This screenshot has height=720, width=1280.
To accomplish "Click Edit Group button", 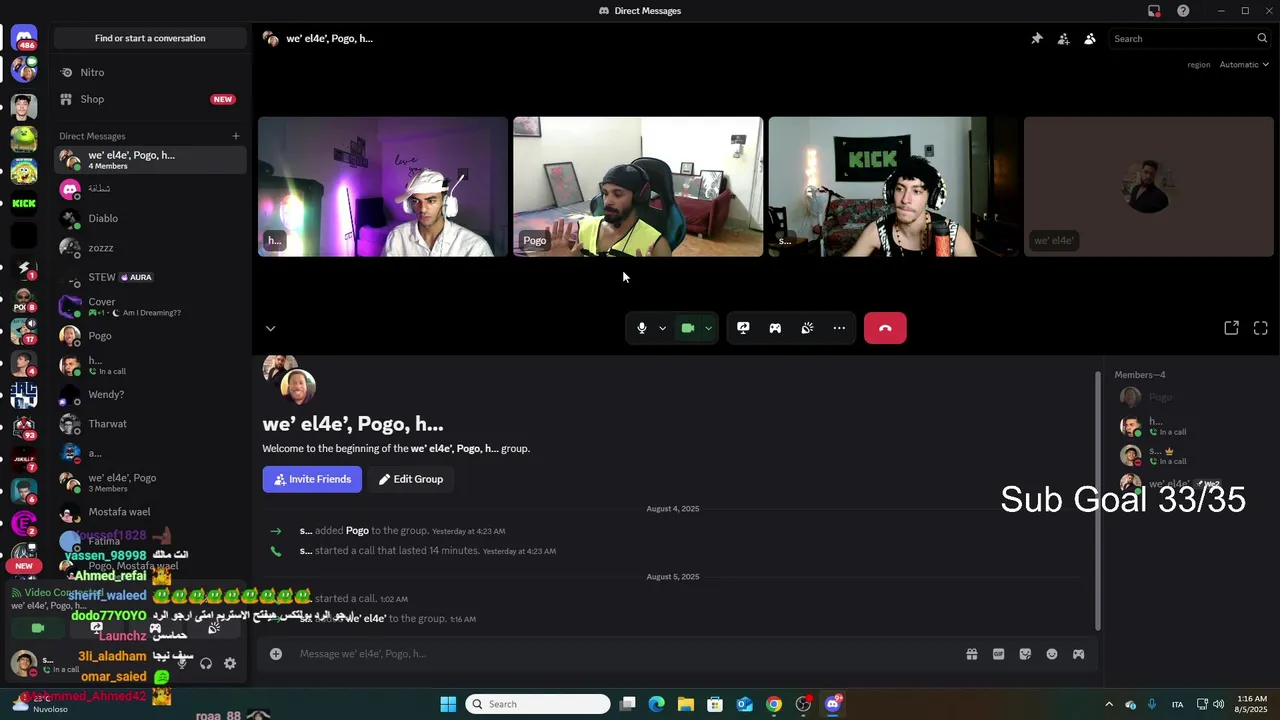I will tap(411, 479).
